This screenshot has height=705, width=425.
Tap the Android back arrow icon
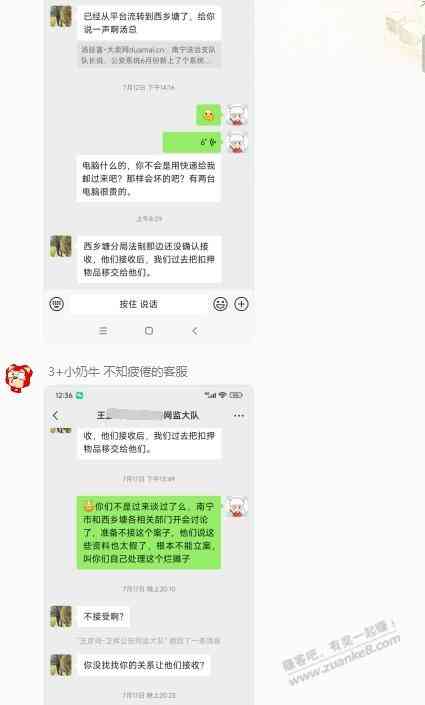195,331
